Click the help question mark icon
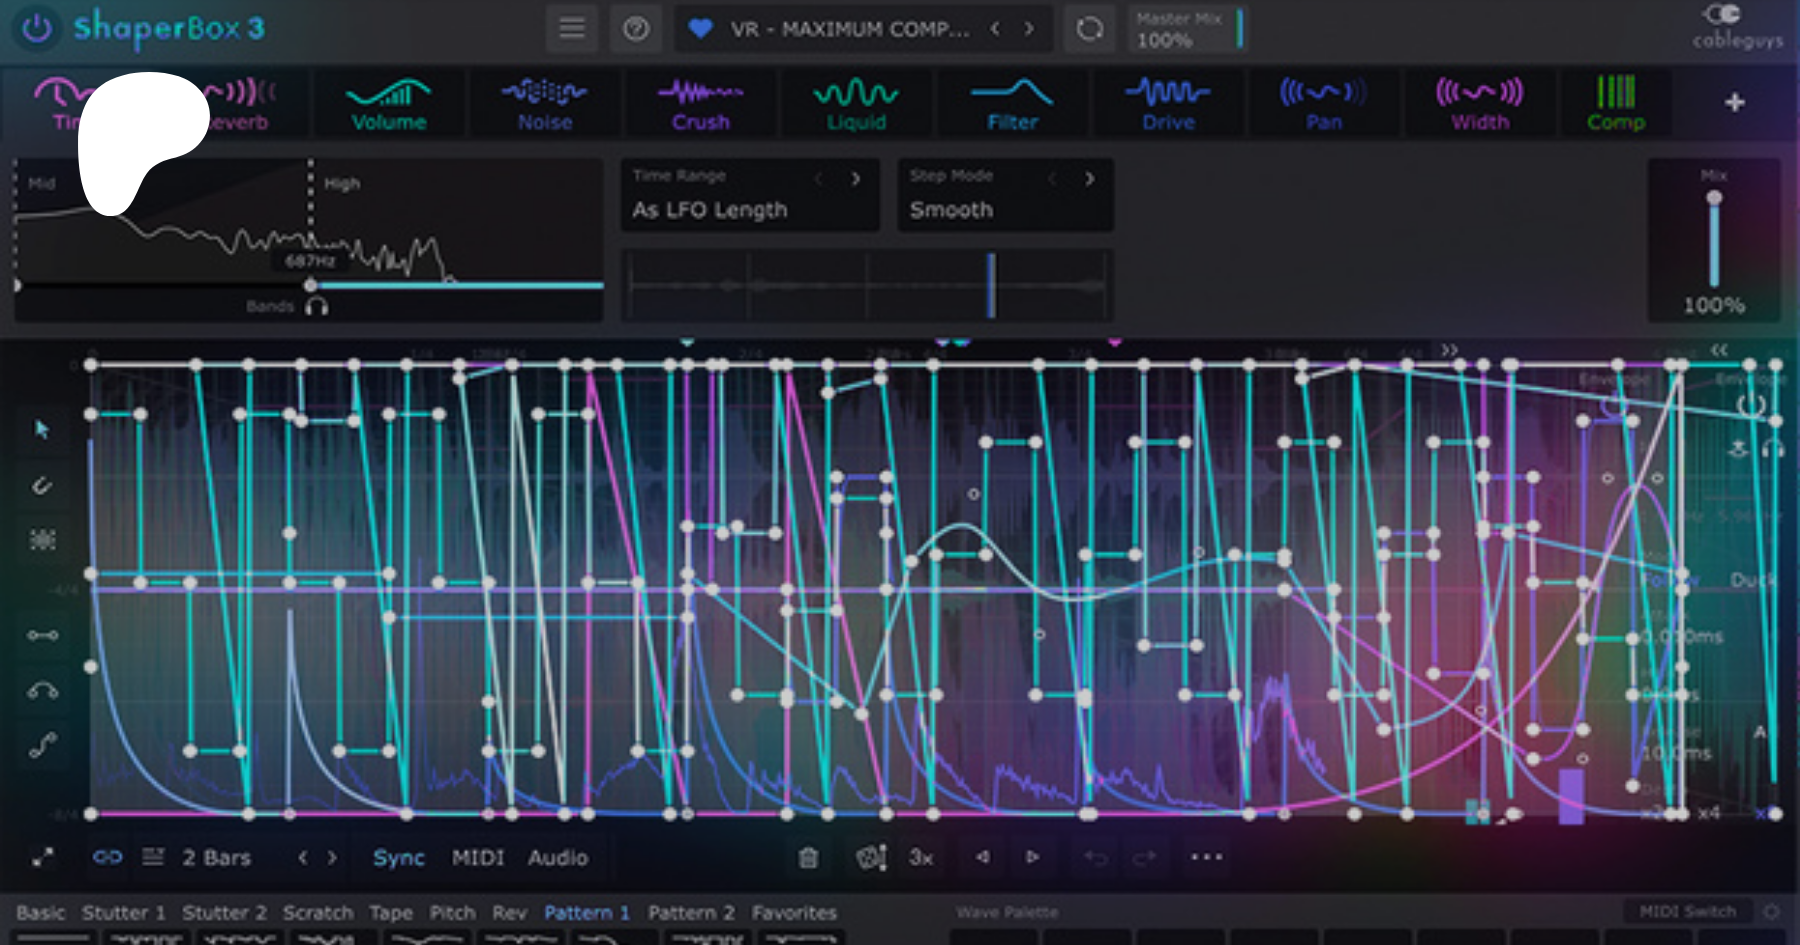This screenshot has width=1800, height=945. tap(636, 29)
